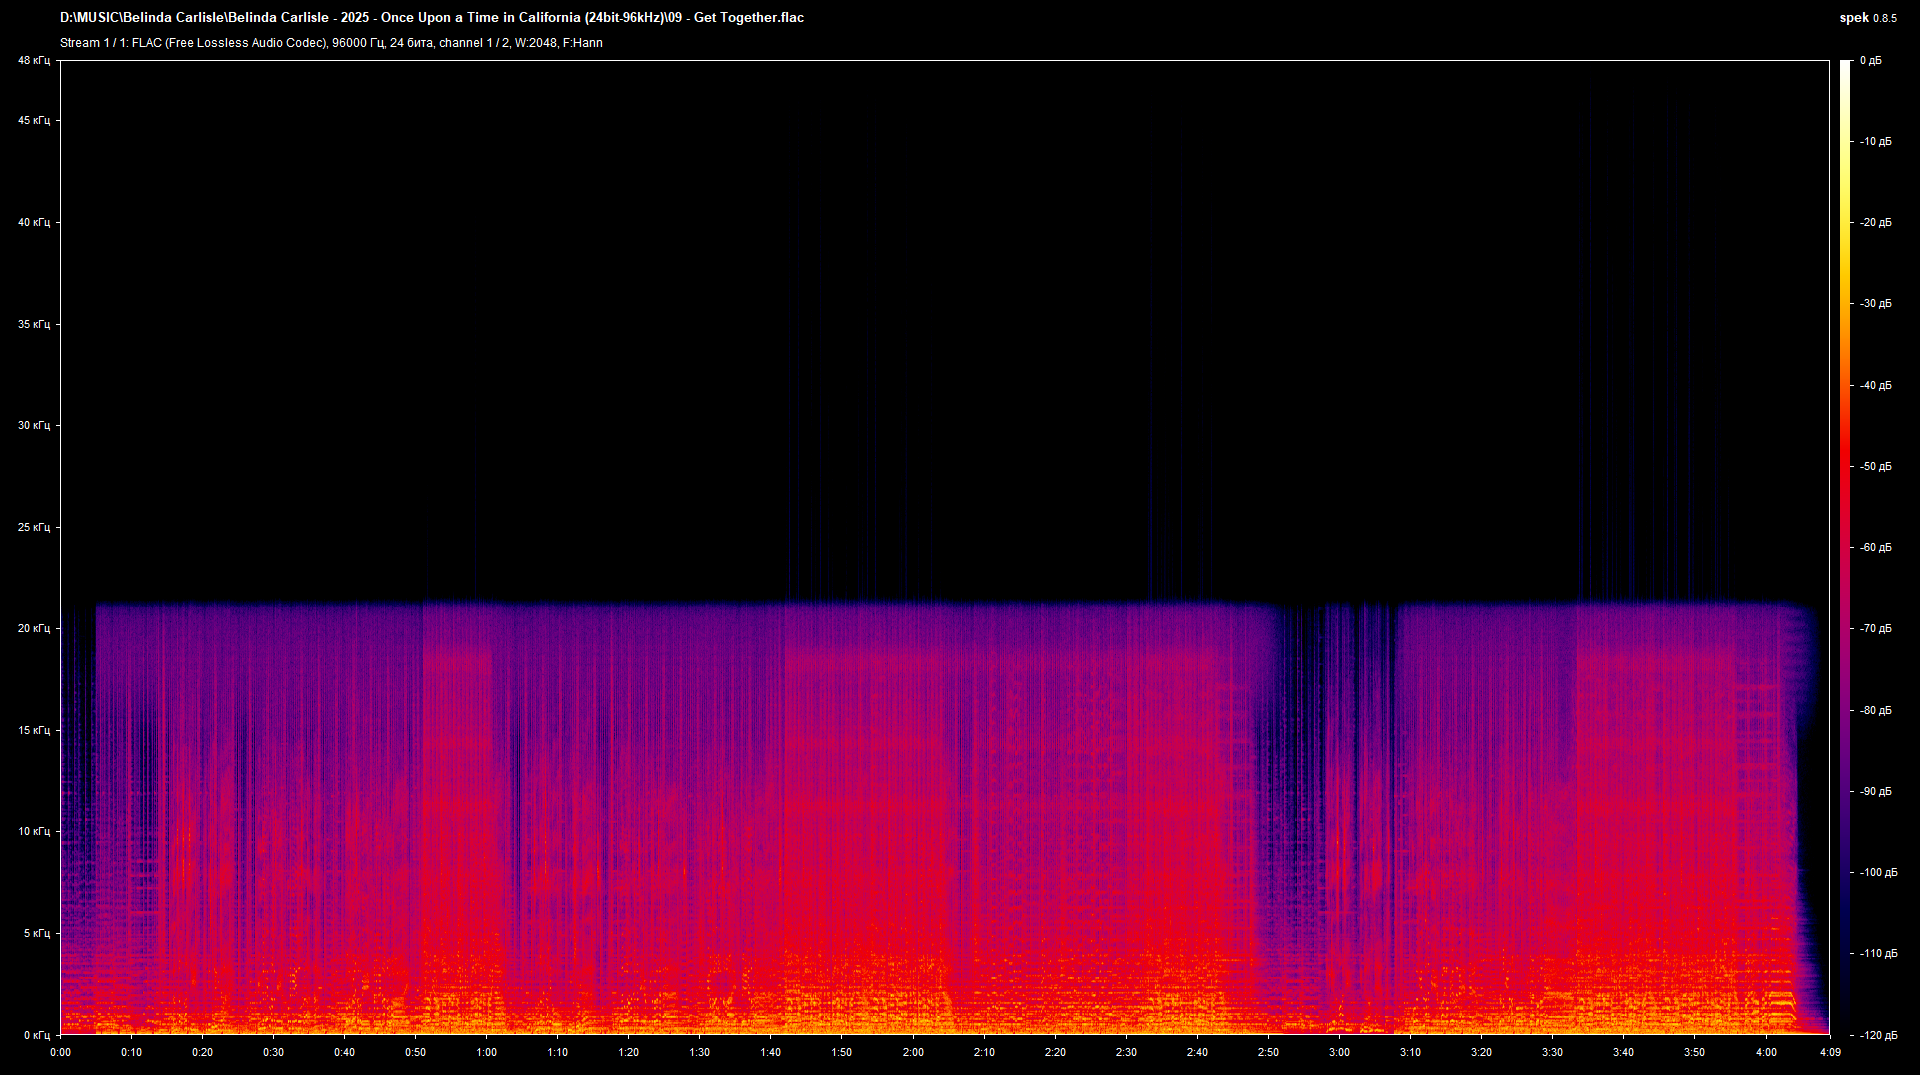The image size is (1920, 1075).
Task: Click the -90 дБ scale label
Action: coord(1876,792)
